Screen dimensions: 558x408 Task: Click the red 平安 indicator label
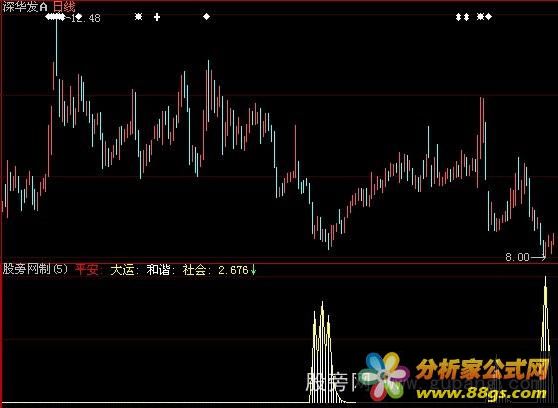86,270
